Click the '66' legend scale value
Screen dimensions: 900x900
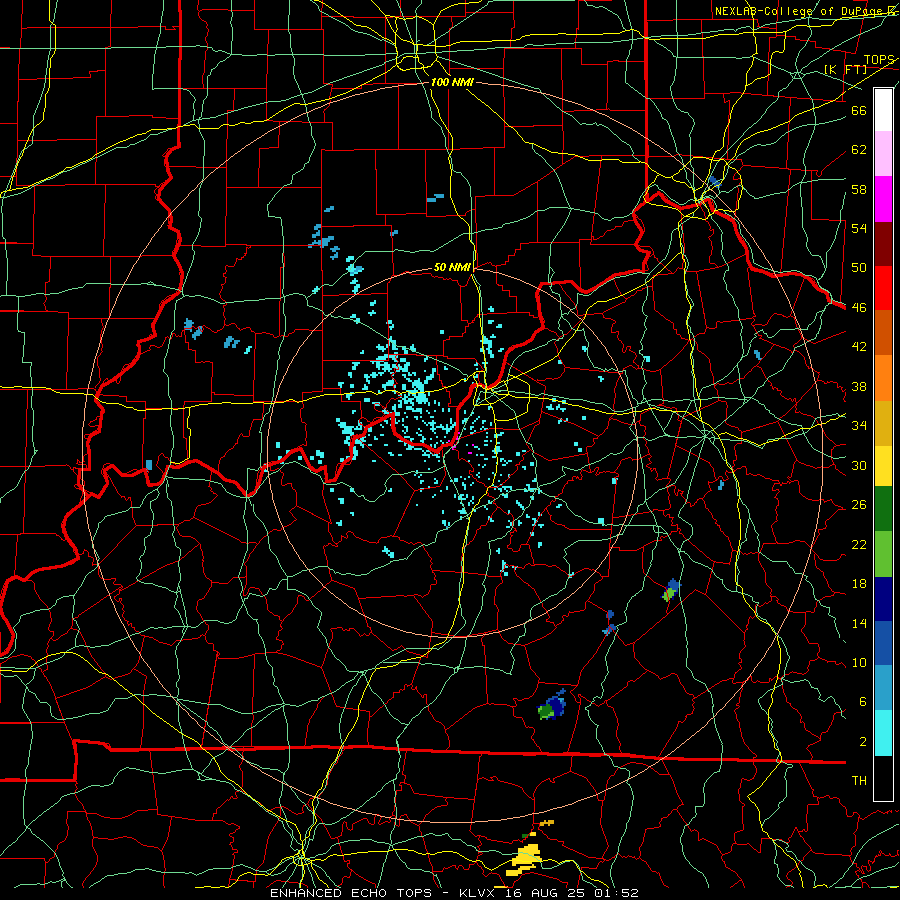(859, 110)
